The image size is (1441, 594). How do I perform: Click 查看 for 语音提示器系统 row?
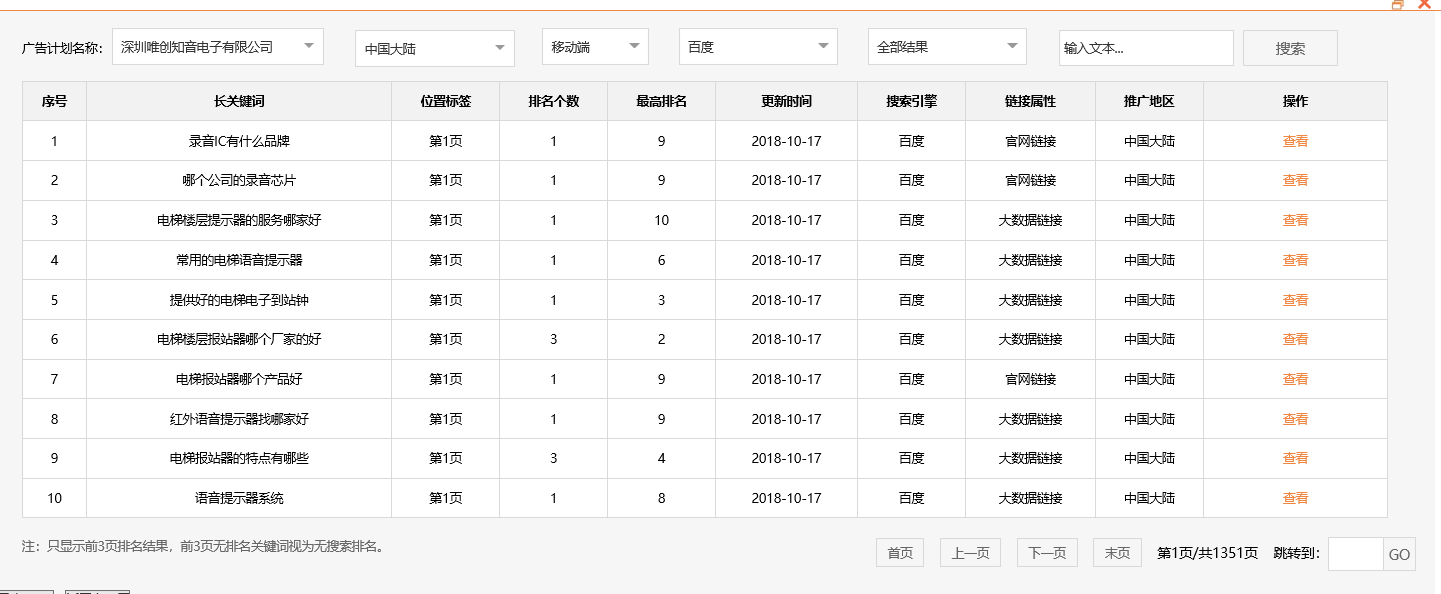(x=1295, y=498)
